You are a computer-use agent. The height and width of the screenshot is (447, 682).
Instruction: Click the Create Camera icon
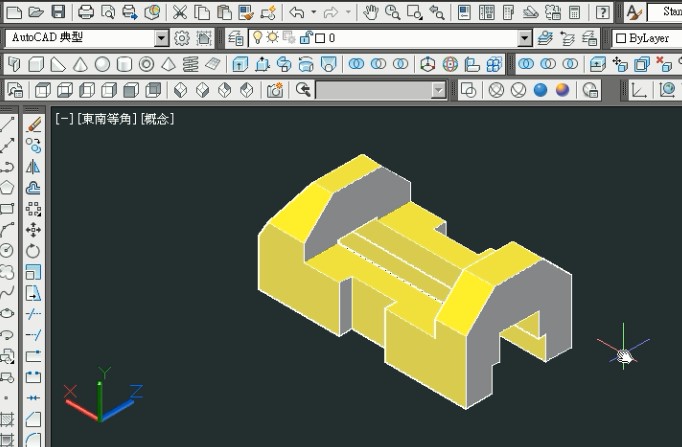click(275, 90)
